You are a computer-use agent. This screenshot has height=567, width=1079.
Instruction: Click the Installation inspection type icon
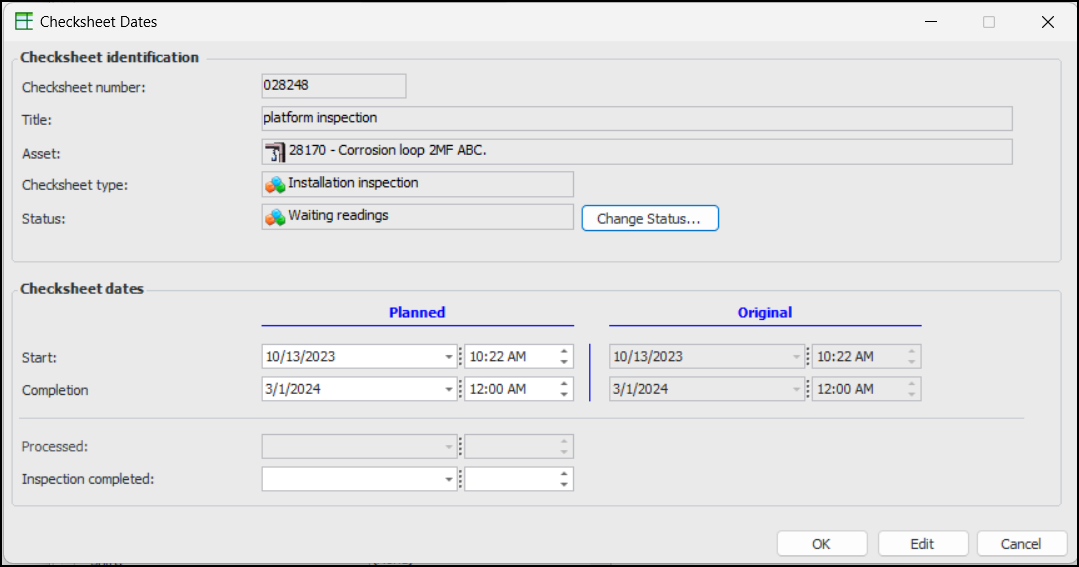[275, 184]
